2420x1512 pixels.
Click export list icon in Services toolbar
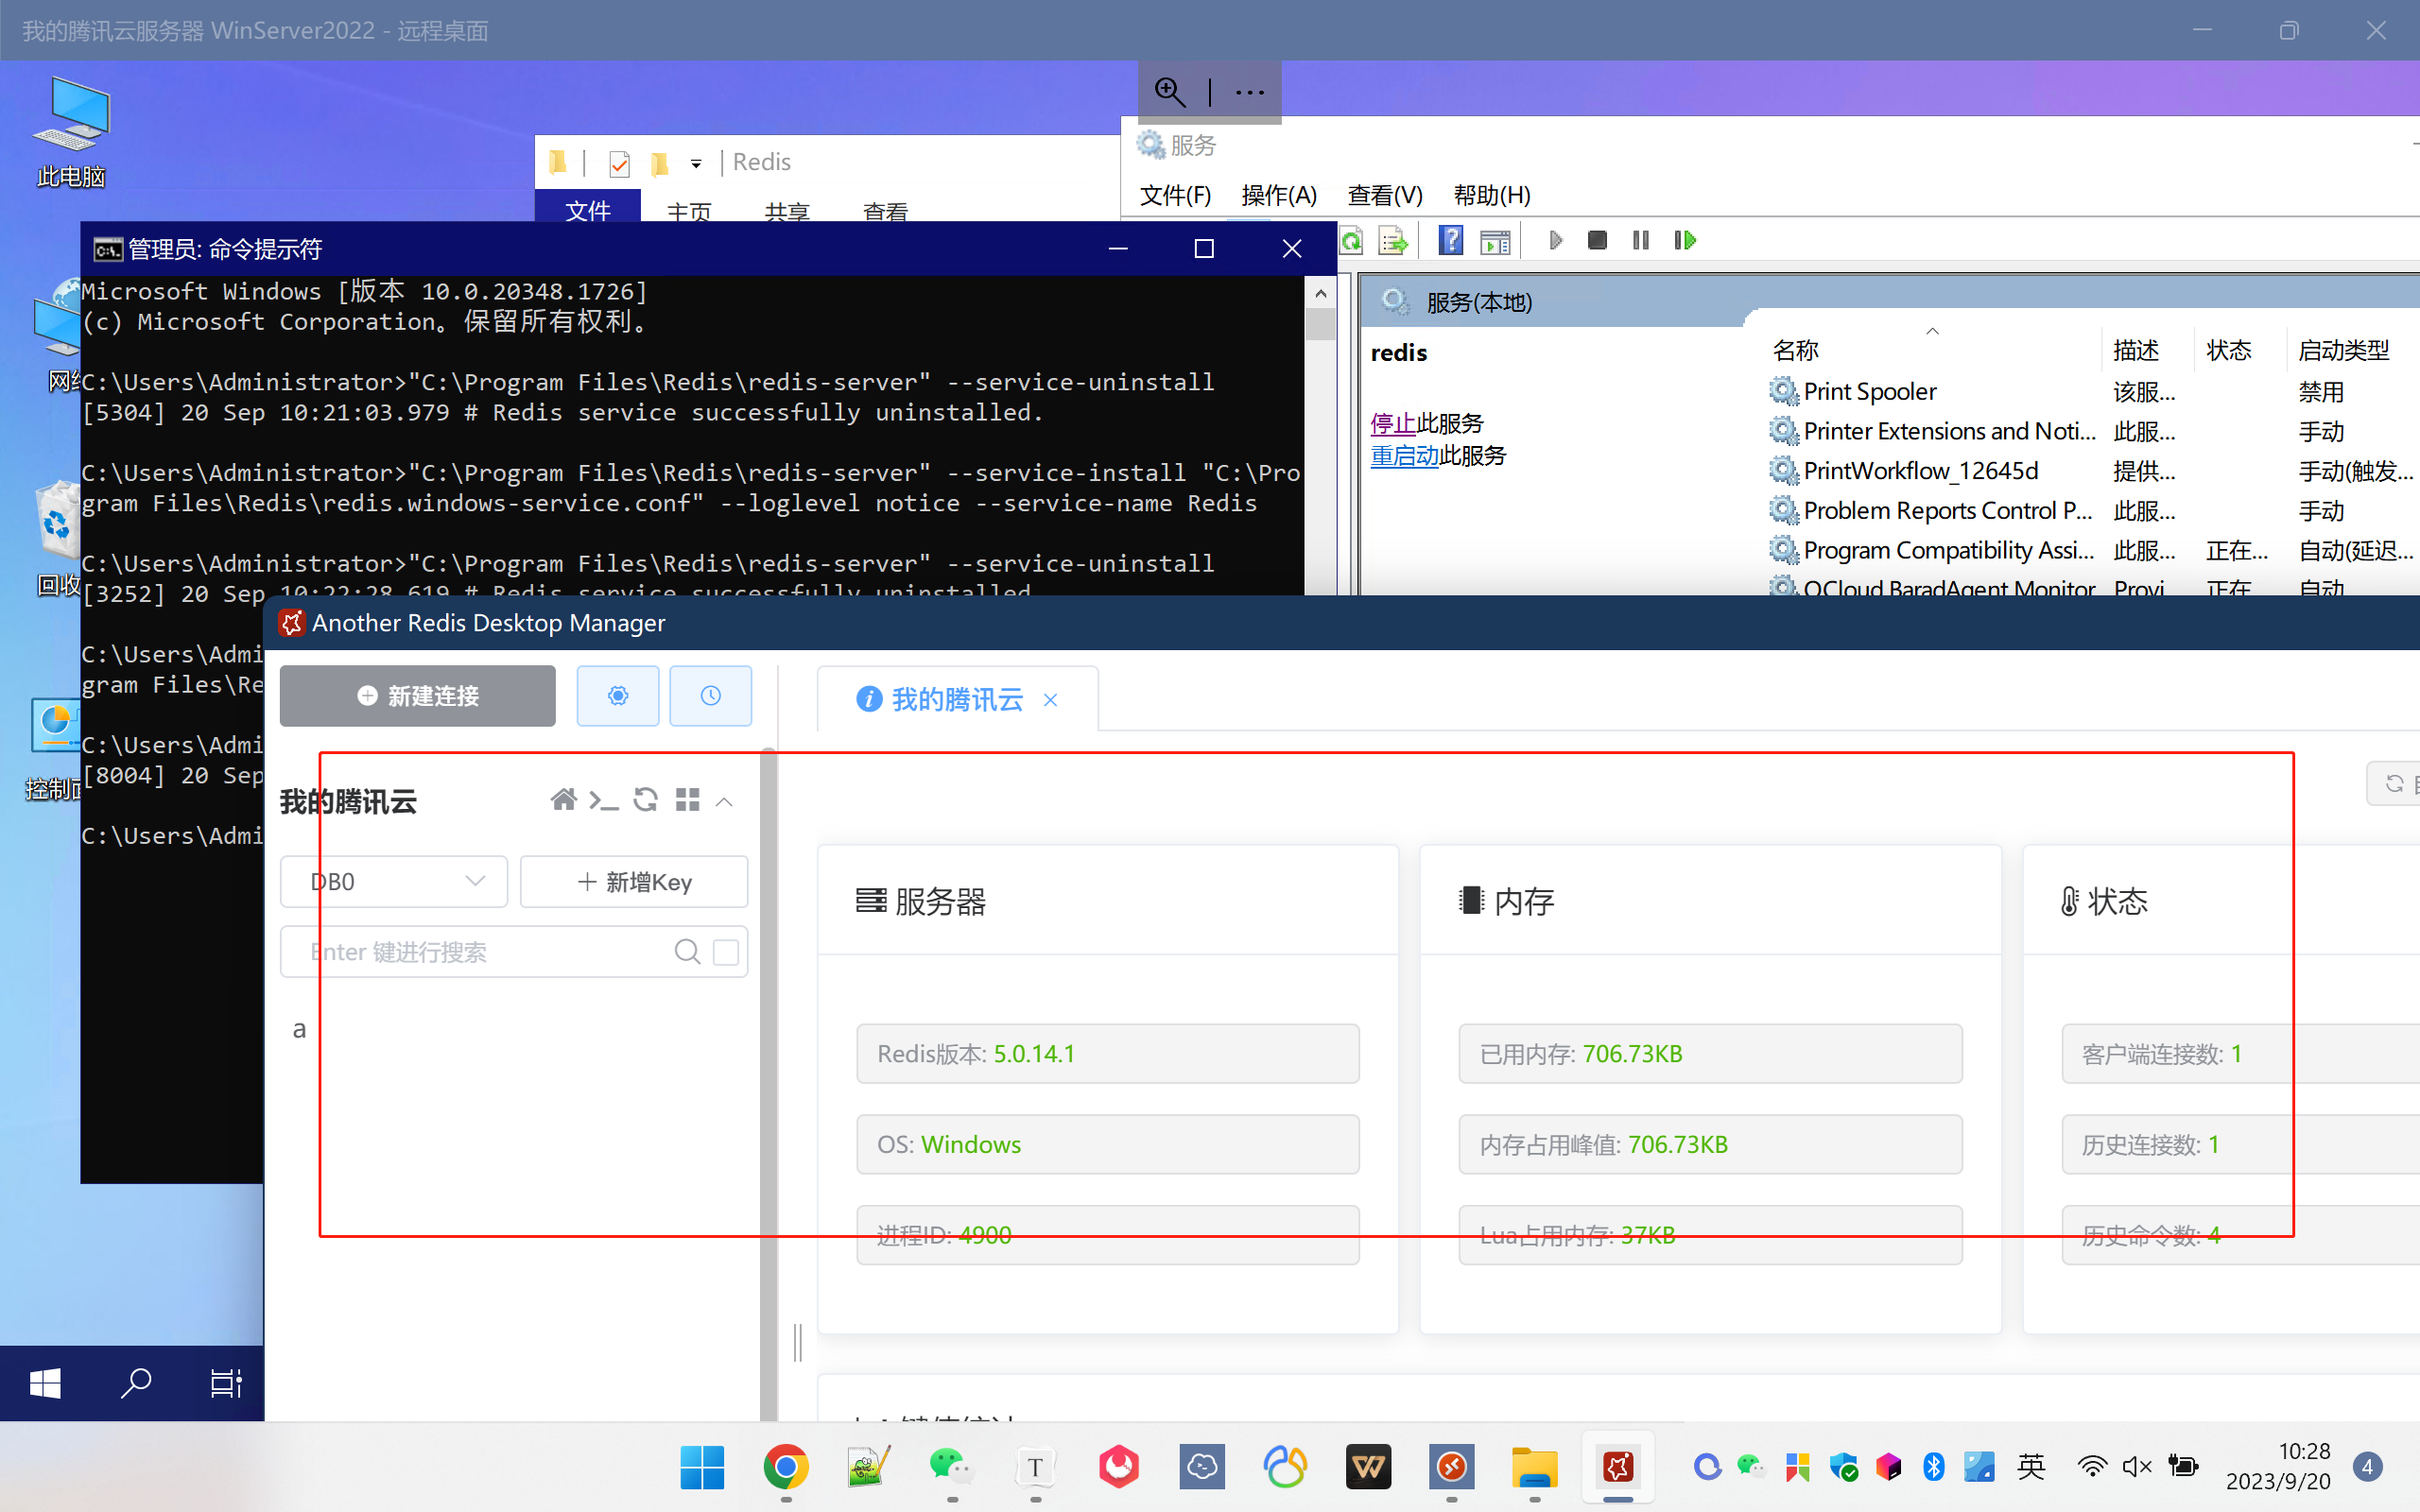tap(1393, 240)
